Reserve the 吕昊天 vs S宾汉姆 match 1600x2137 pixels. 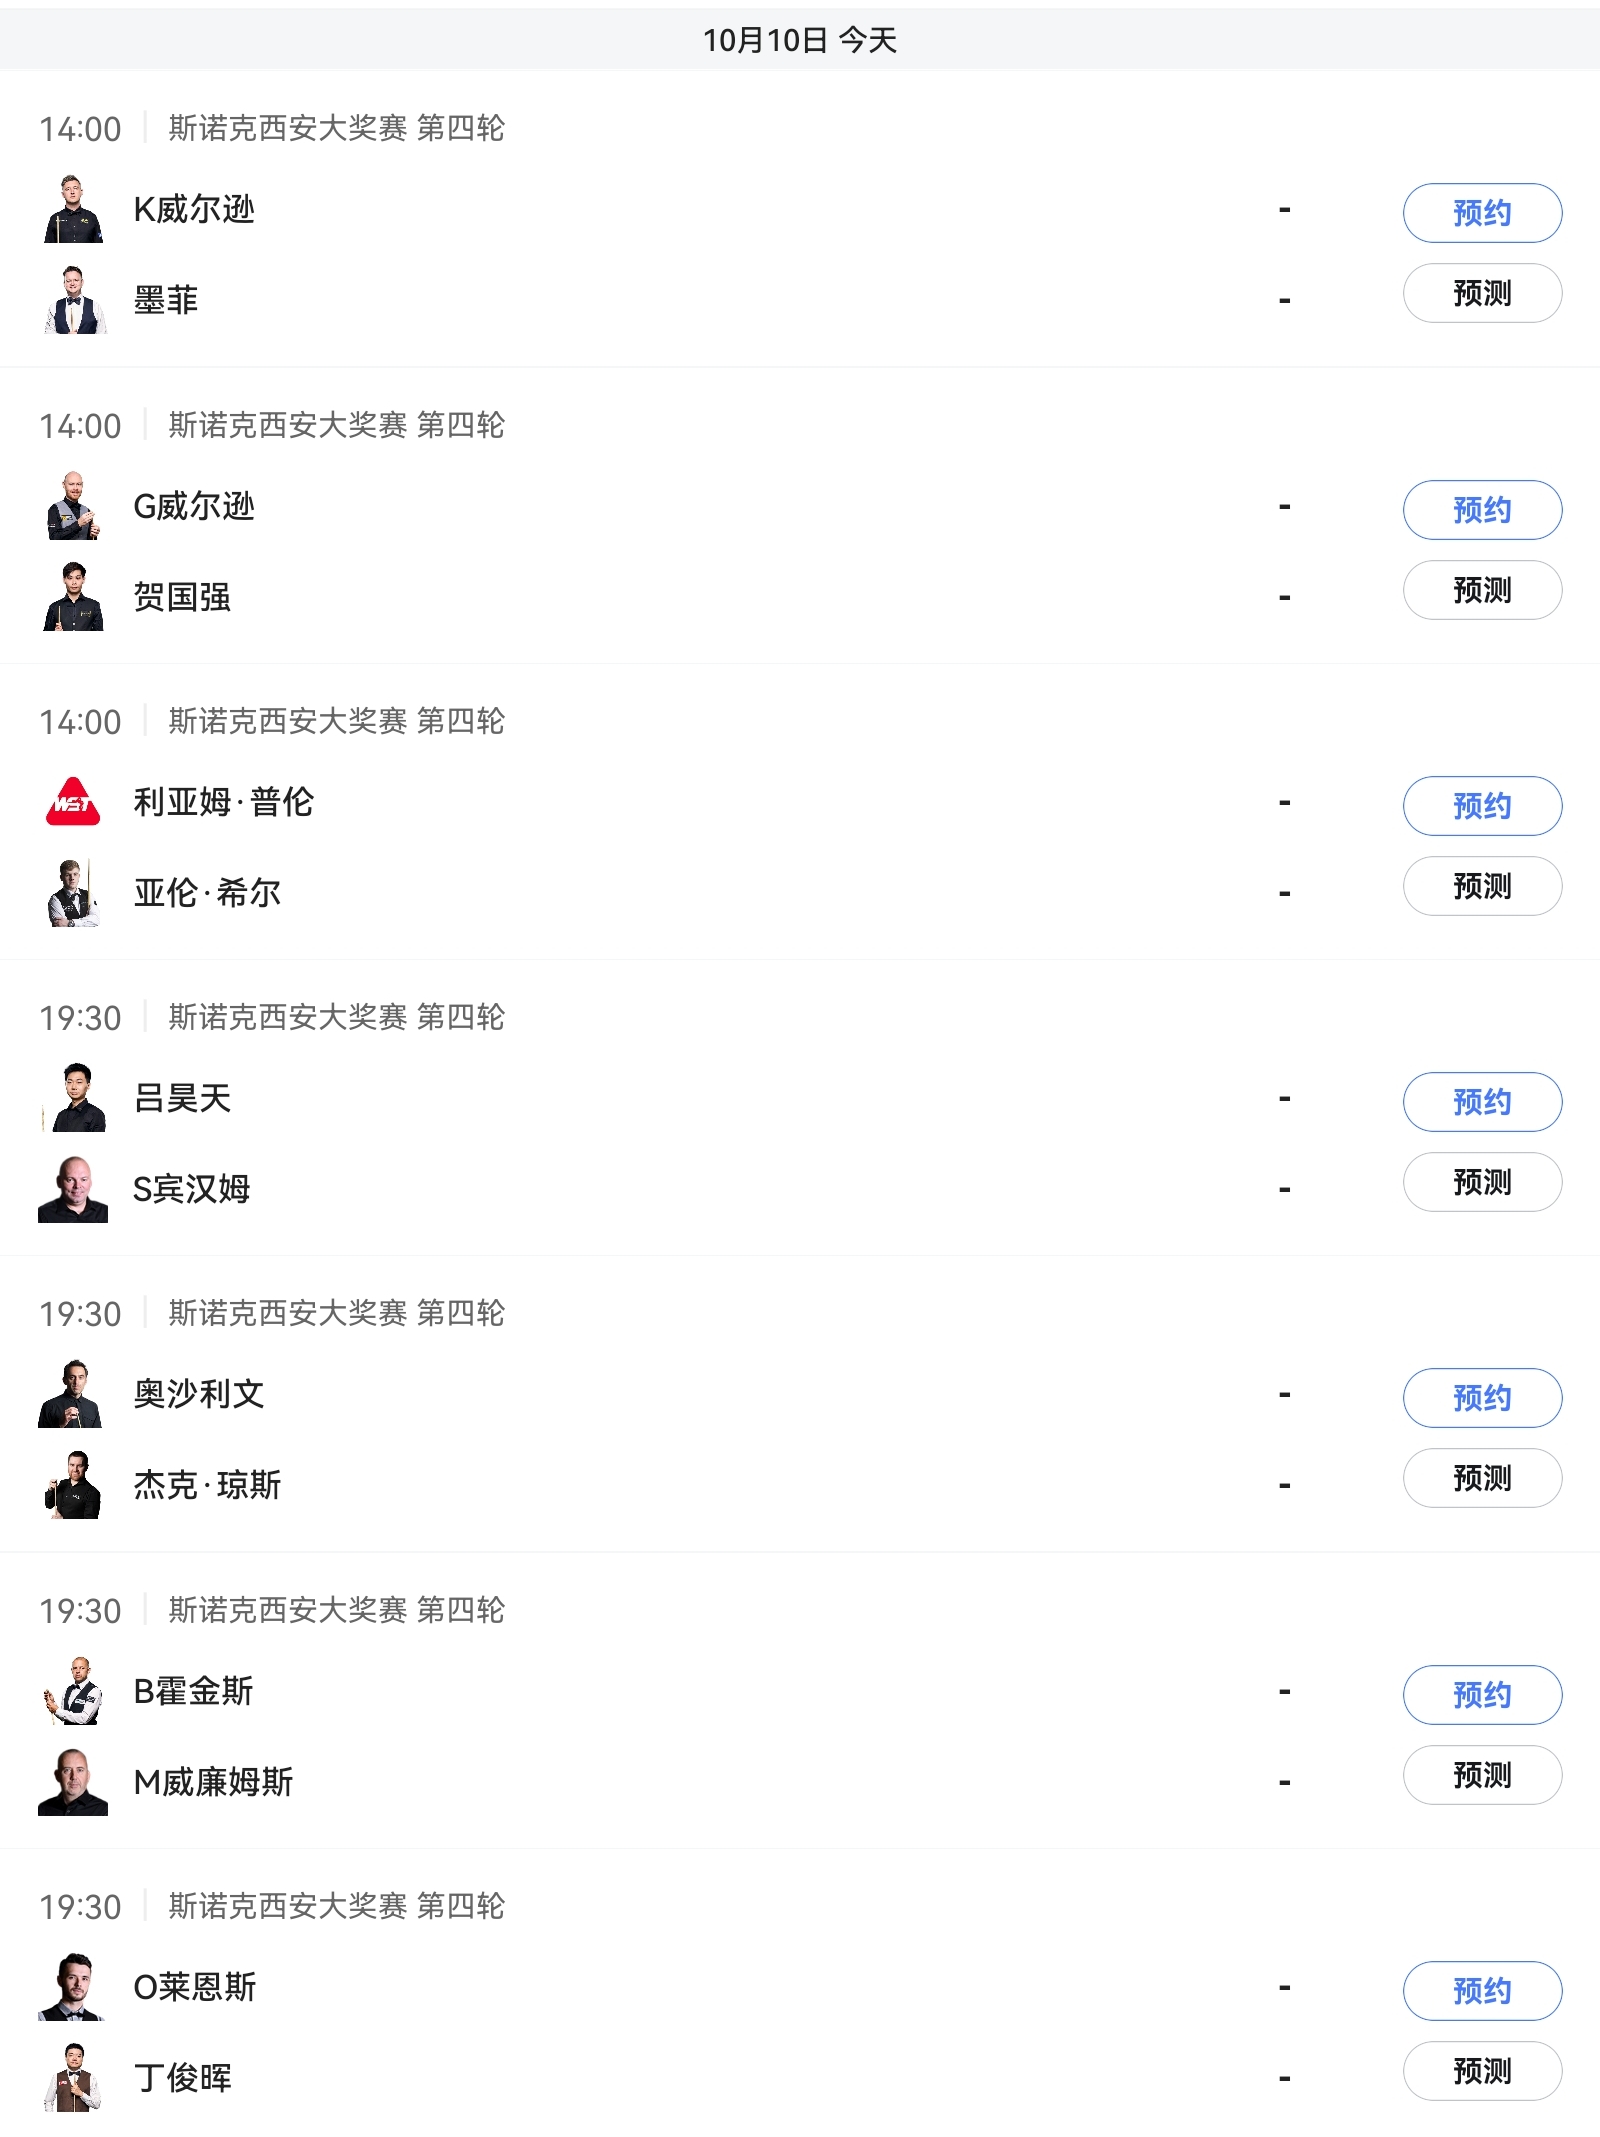(1481, 1102)
